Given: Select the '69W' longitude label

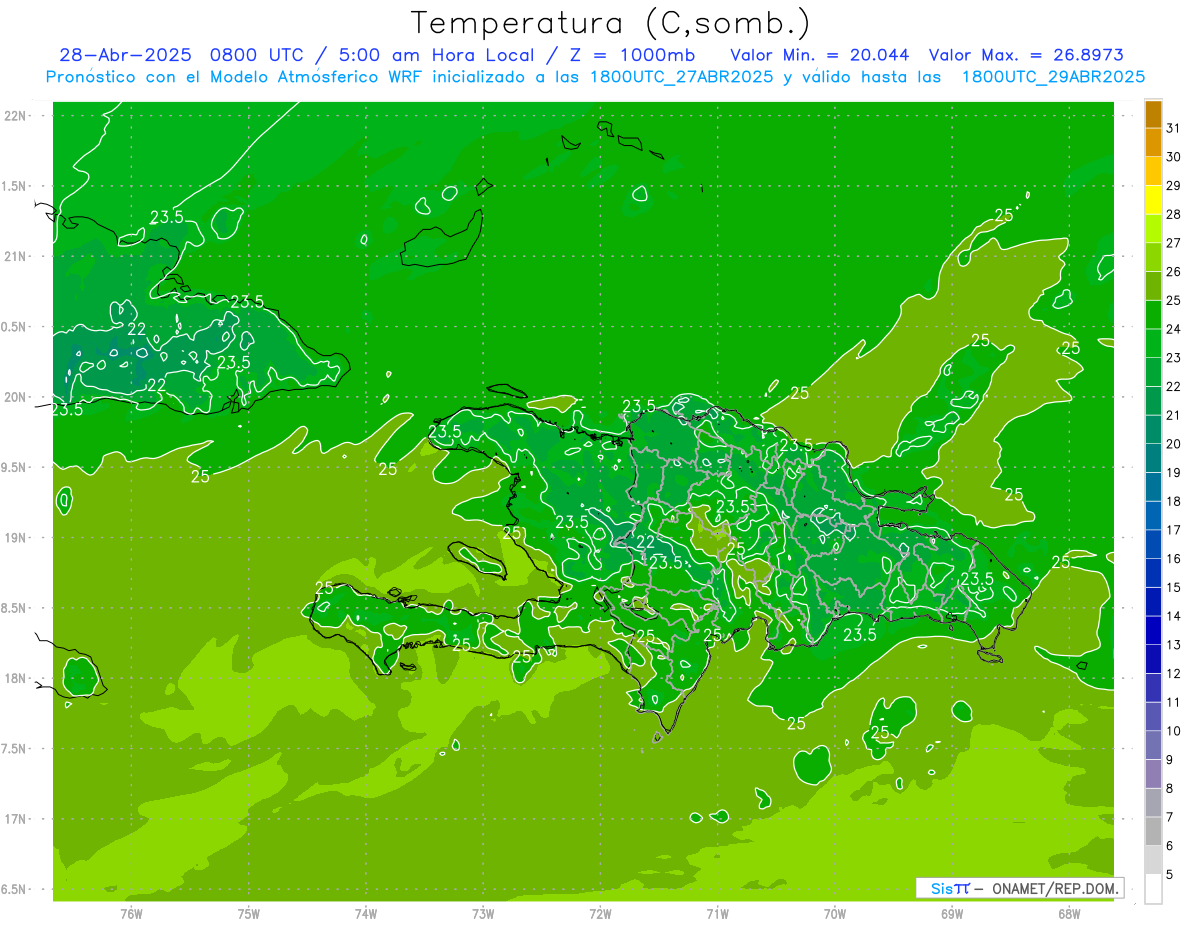Looking at the screenshot, I should [x=952, y=914].
